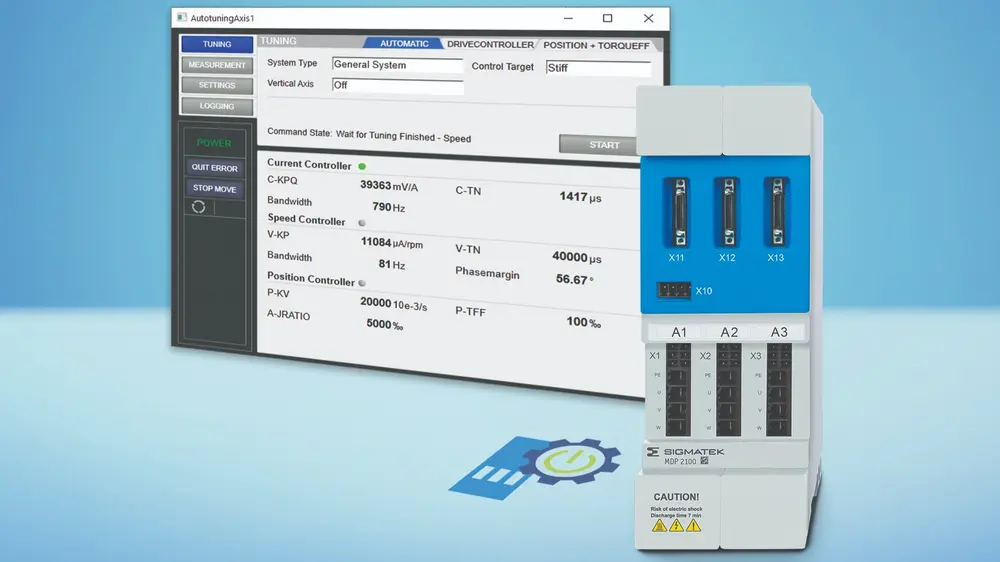Toggle the Position Controller status indicator
This screenshot has width=1000, height=562.
pos(362,283)
